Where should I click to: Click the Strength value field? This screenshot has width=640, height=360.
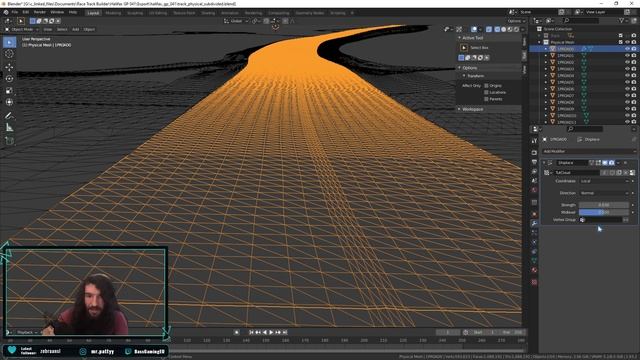(604, 205)
